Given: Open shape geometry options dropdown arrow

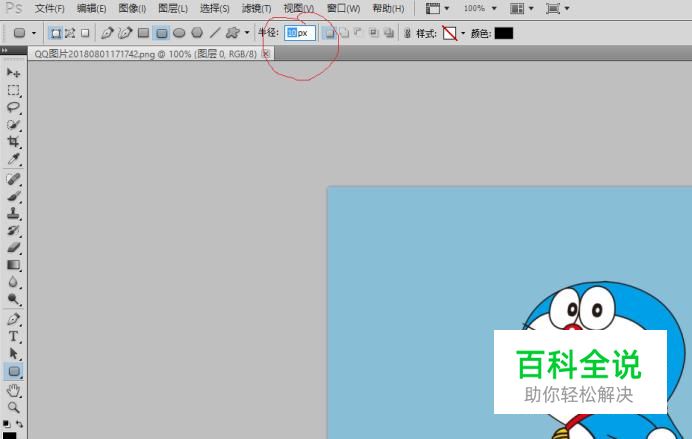Looking at the screenshot, I should (x=247, y=33).
